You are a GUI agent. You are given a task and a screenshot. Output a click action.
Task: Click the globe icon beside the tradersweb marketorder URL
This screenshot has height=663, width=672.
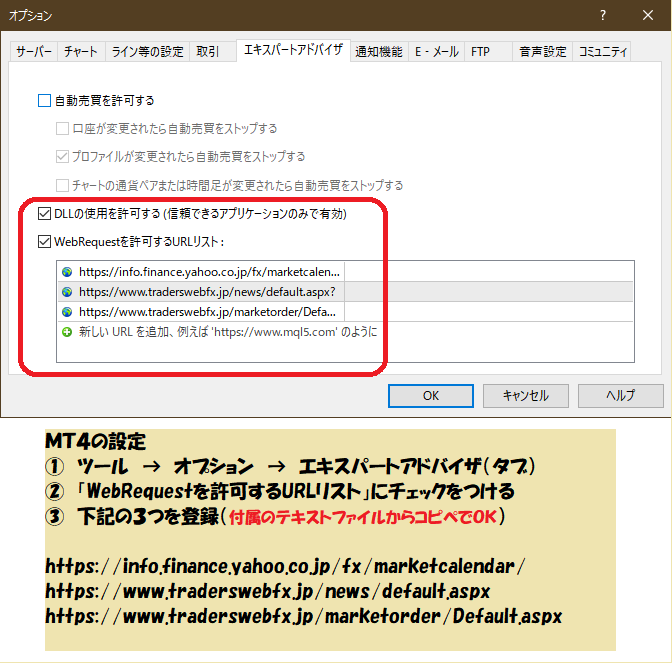(x=67, y=312)
